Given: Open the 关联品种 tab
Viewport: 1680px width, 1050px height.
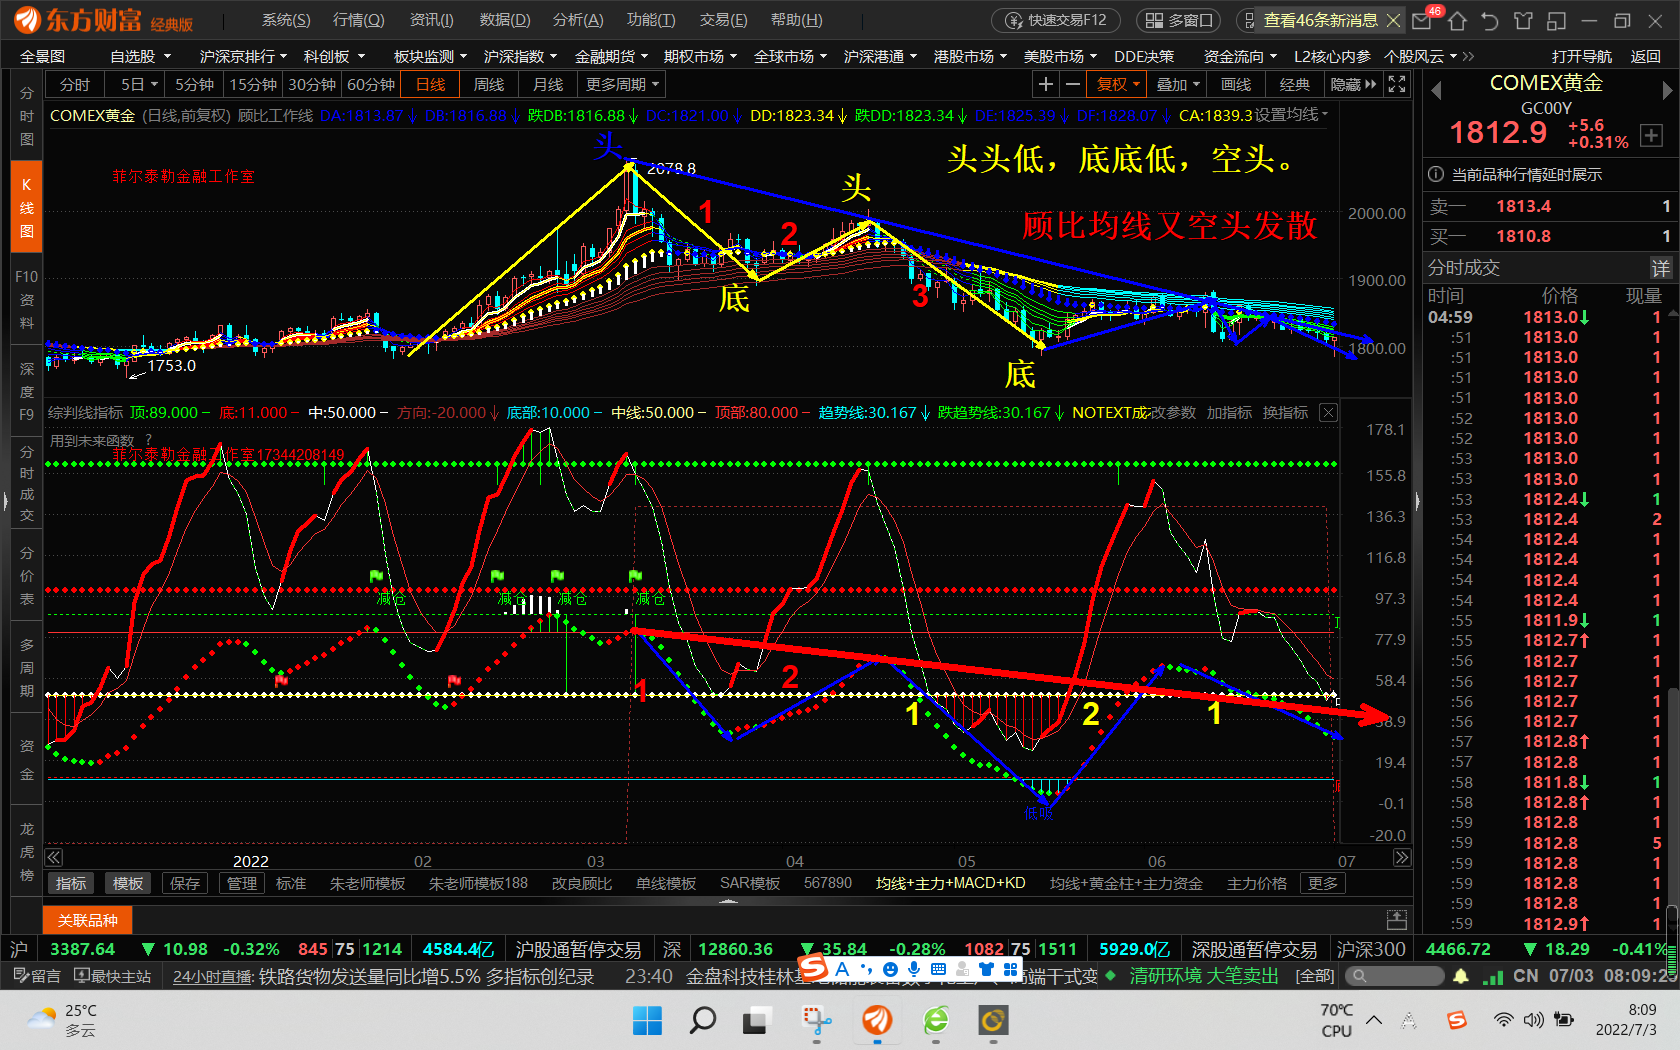Looking at the screenshot, I should (87, 920).
